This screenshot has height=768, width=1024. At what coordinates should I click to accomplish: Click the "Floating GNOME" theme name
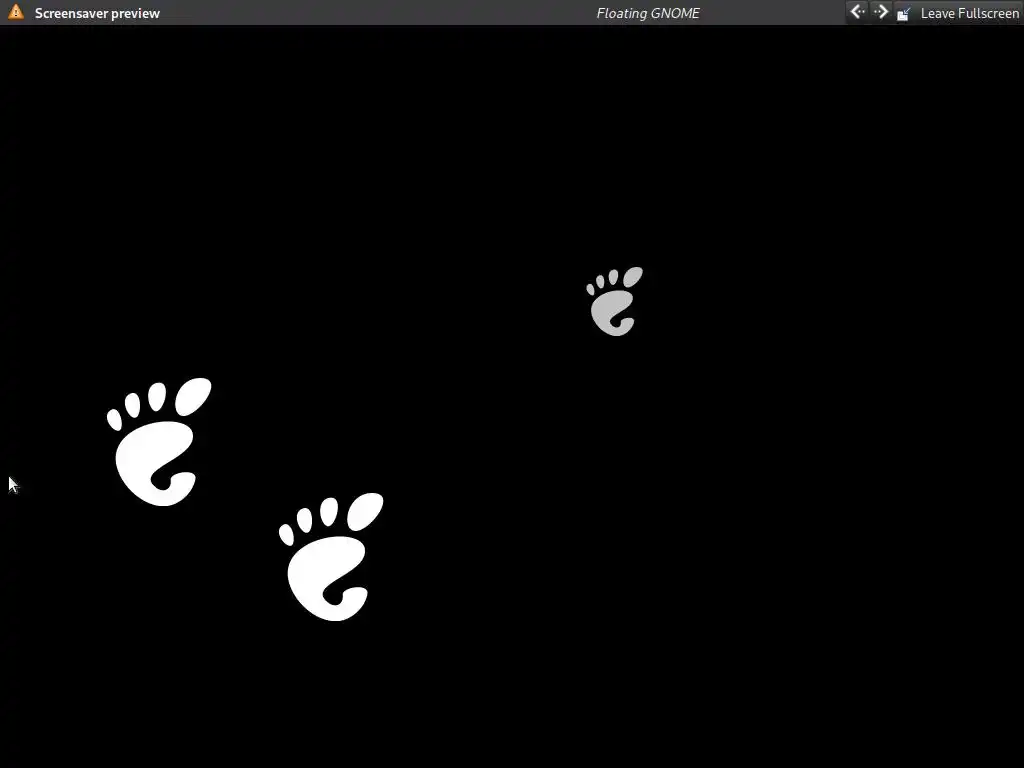648,13
